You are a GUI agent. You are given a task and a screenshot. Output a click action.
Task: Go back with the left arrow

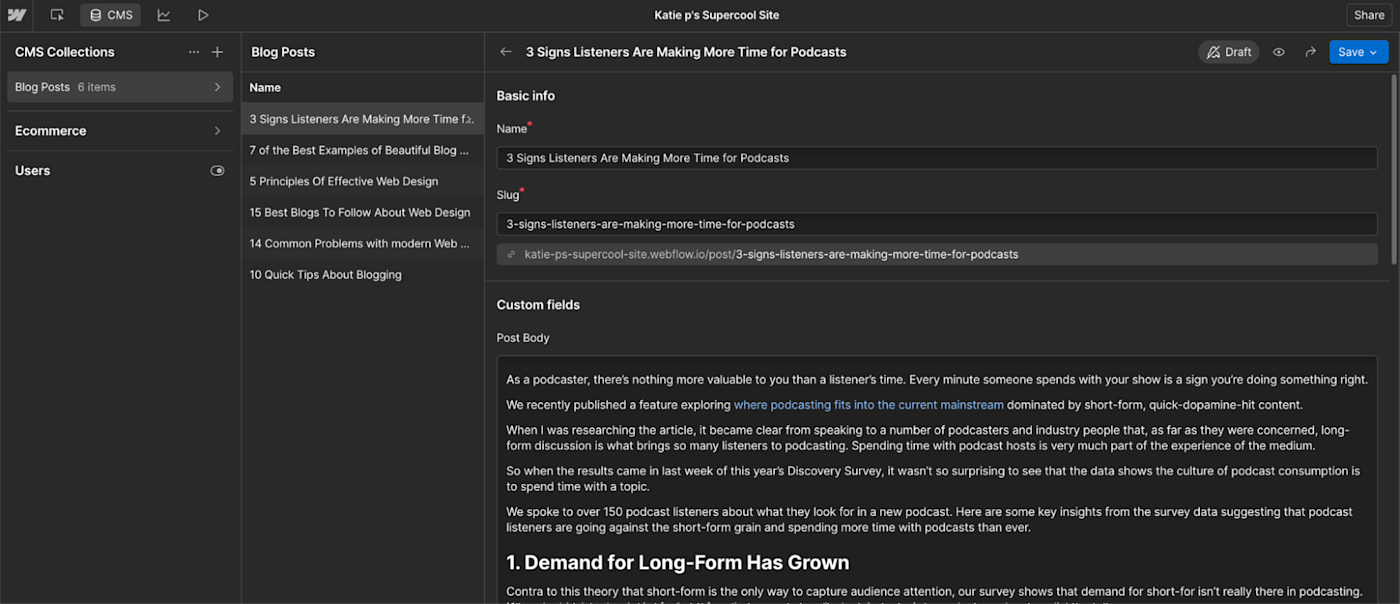(506, 52)
